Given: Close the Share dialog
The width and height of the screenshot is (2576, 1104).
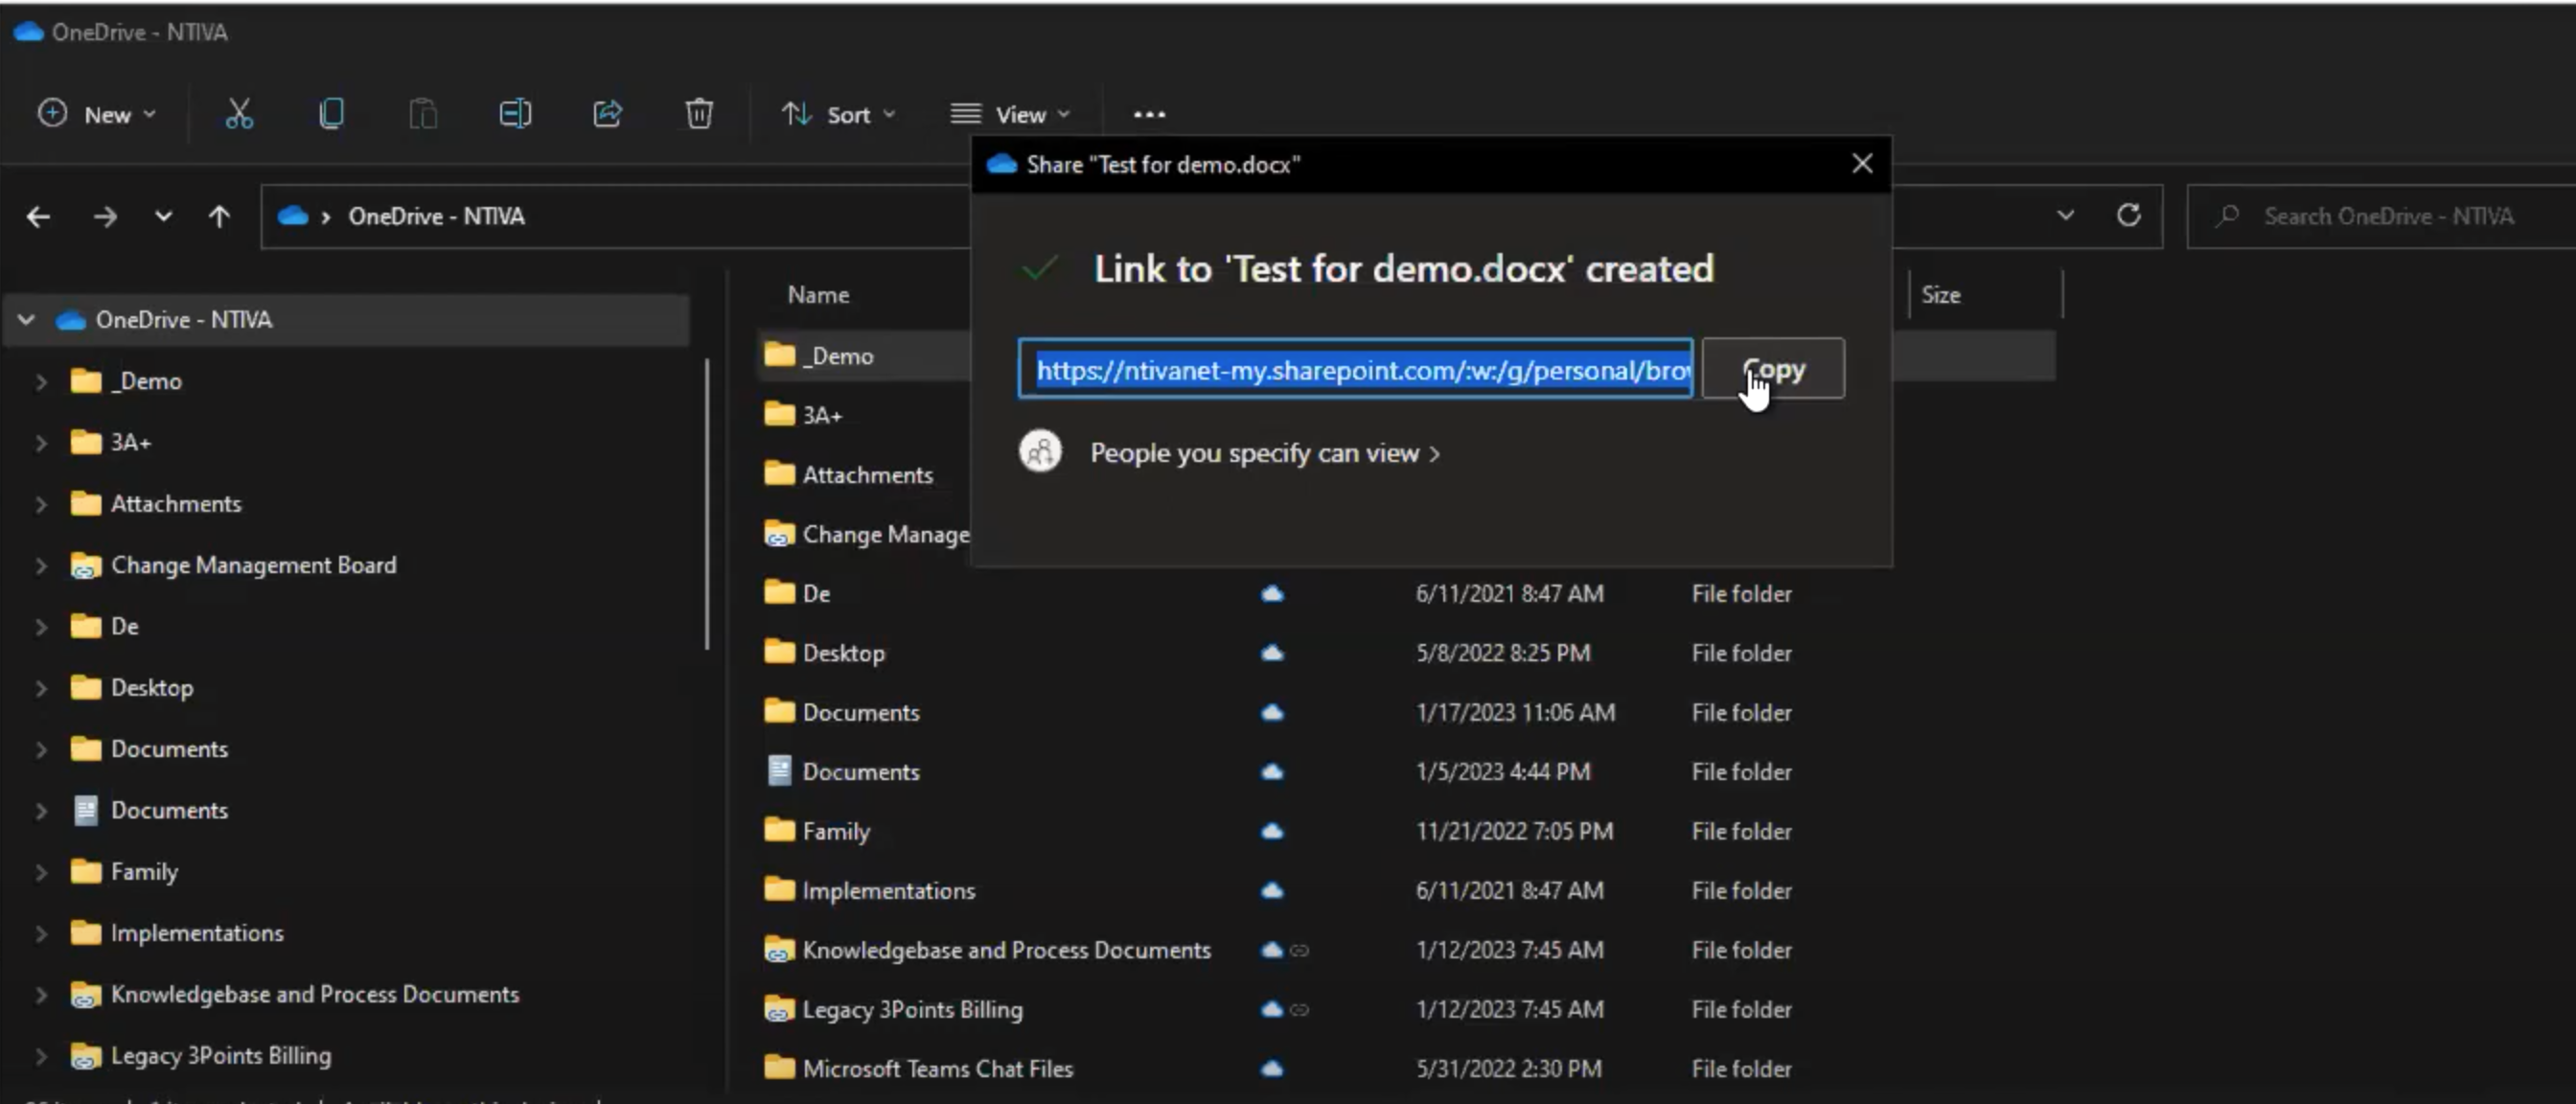Looking at the screenshot, I should [x=1861, y=161].
